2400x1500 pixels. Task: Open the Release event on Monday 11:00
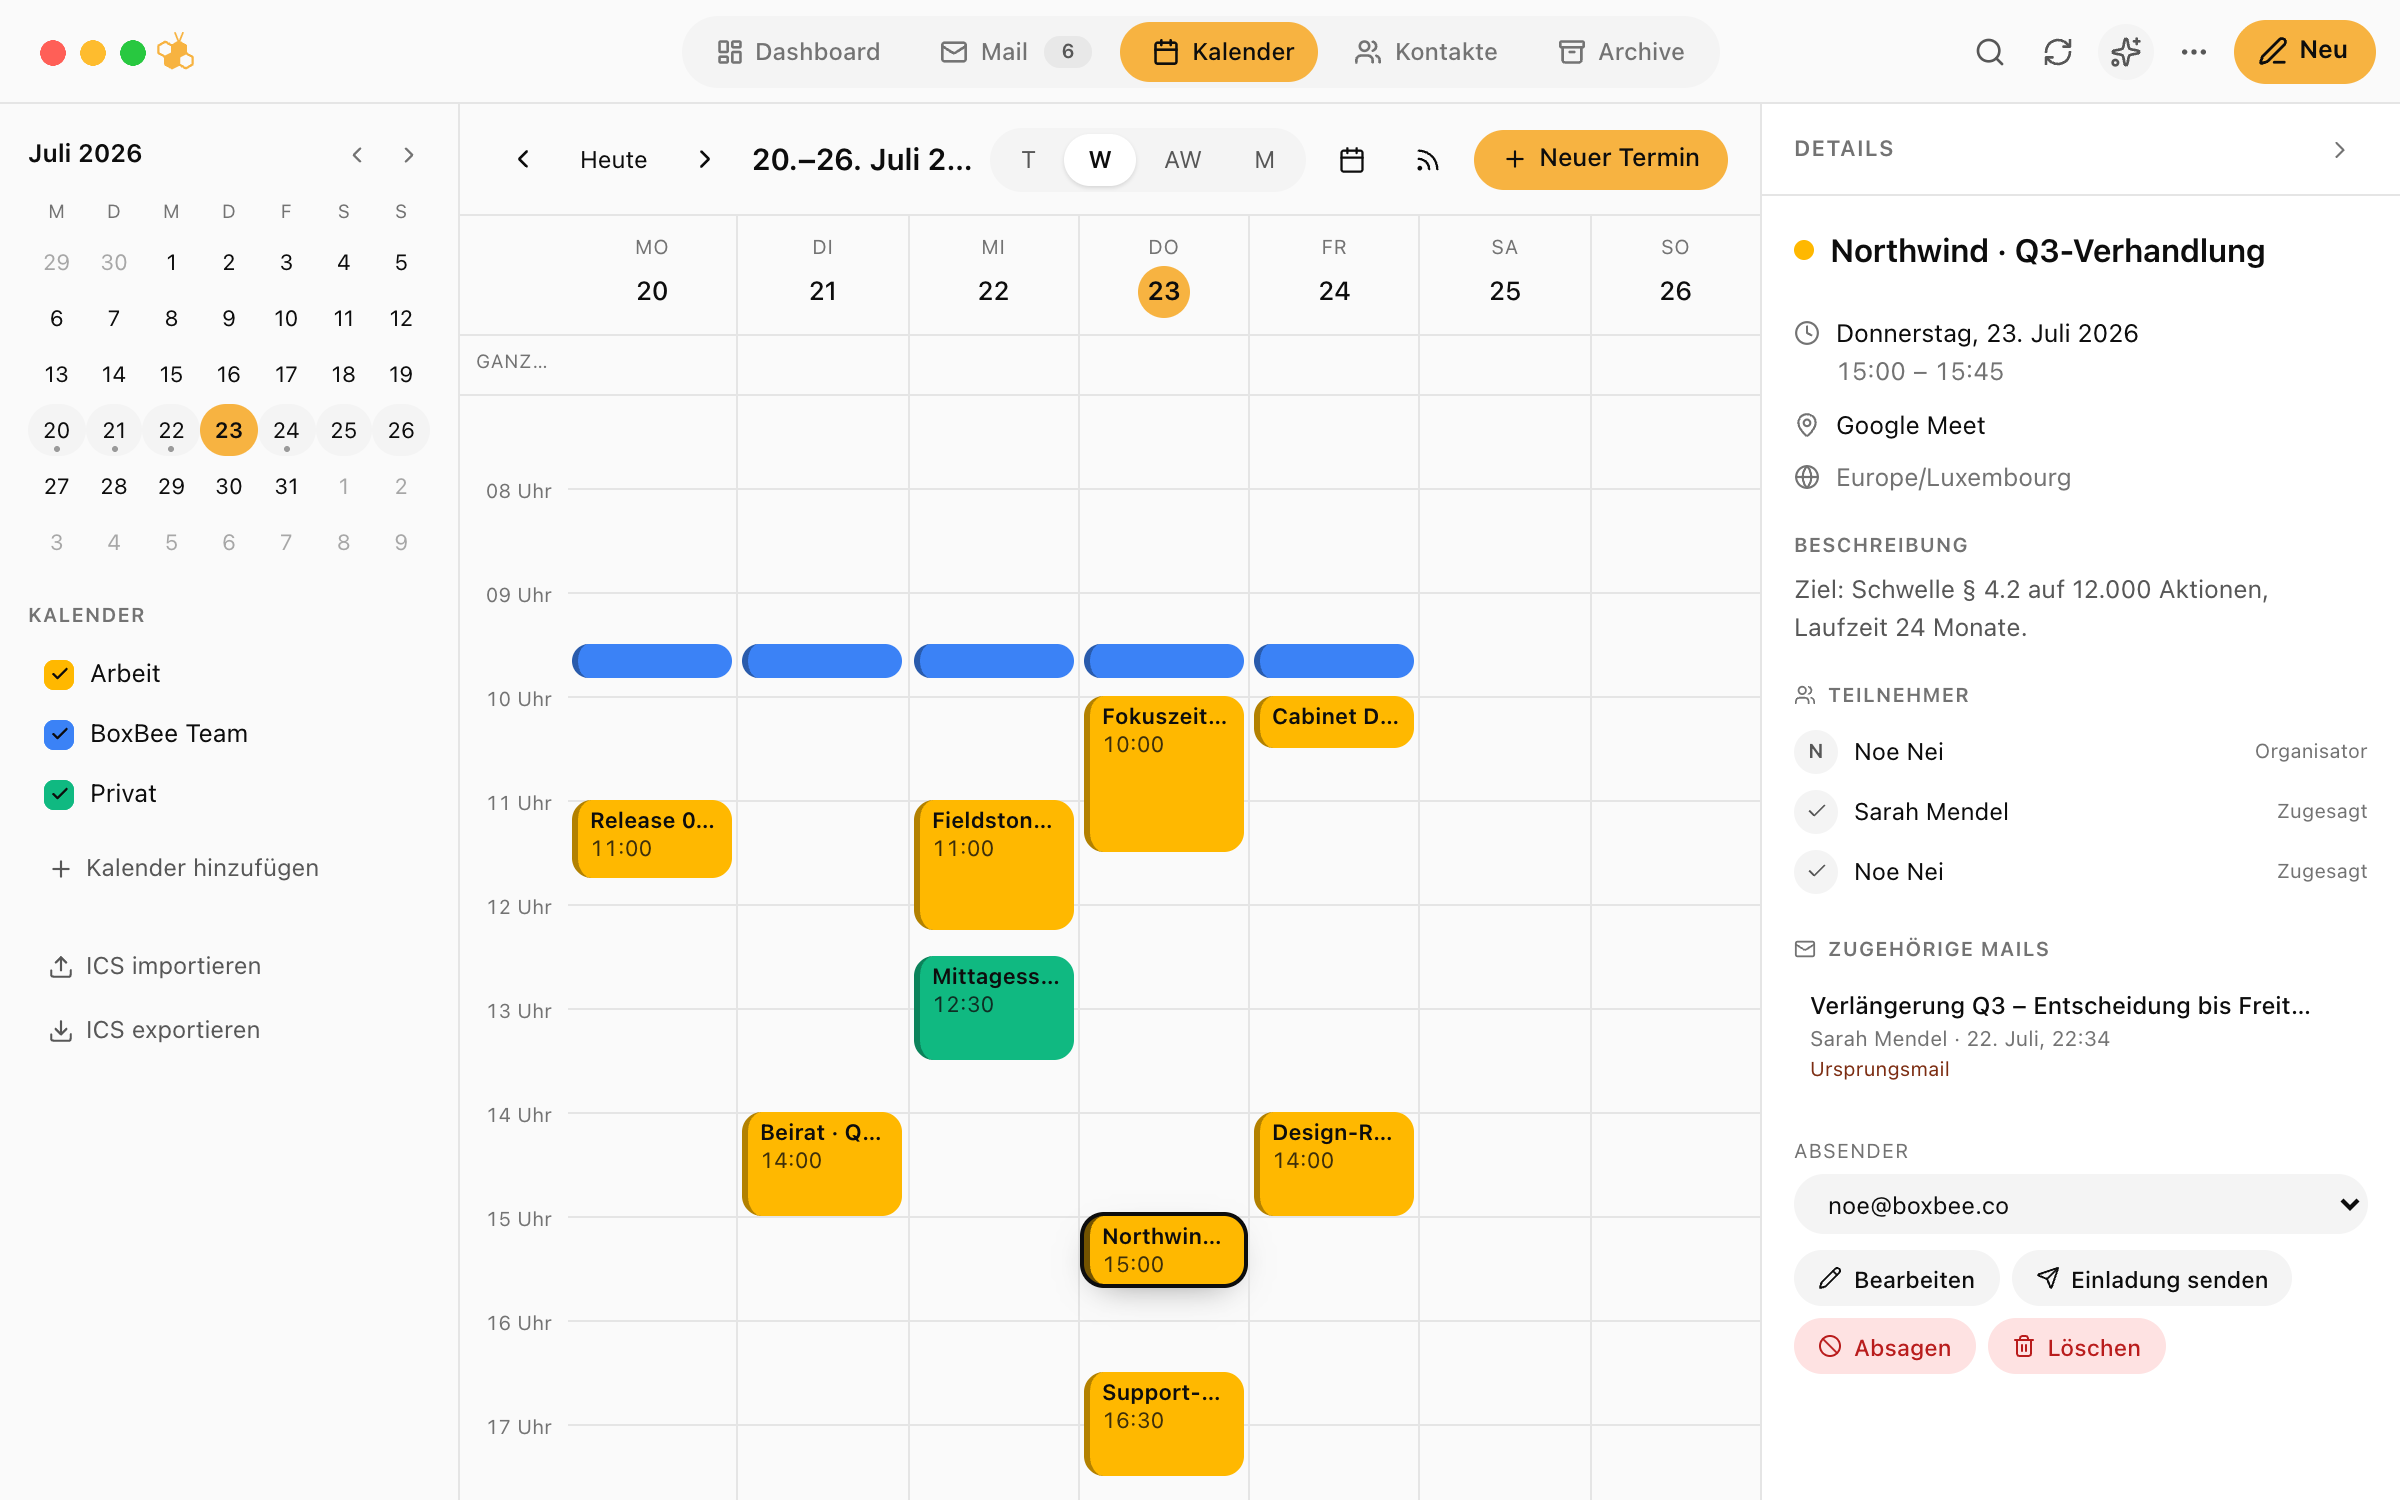point(652,839)
